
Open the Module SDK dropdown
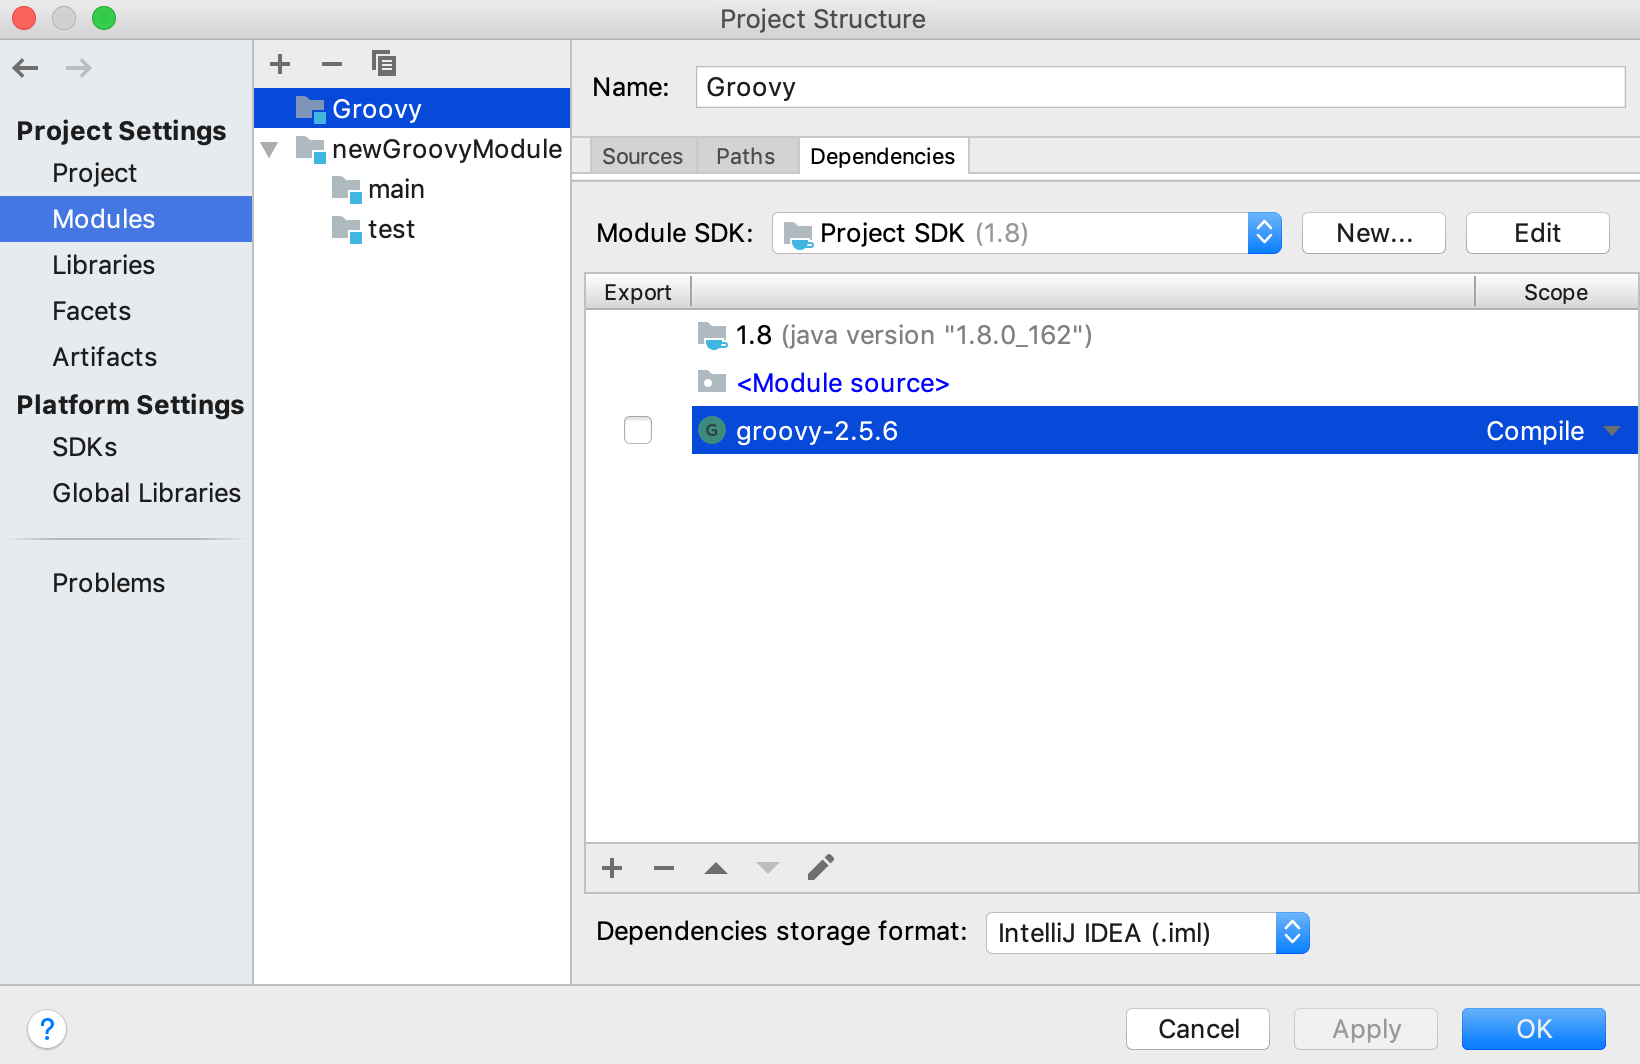tap(1265, 233)
